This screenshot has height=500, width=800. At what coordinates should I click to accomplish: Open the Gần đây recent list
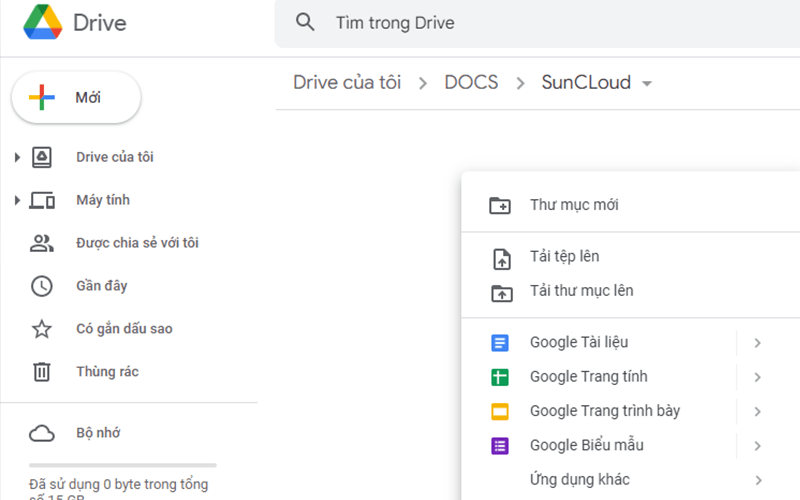pos(102,286)
